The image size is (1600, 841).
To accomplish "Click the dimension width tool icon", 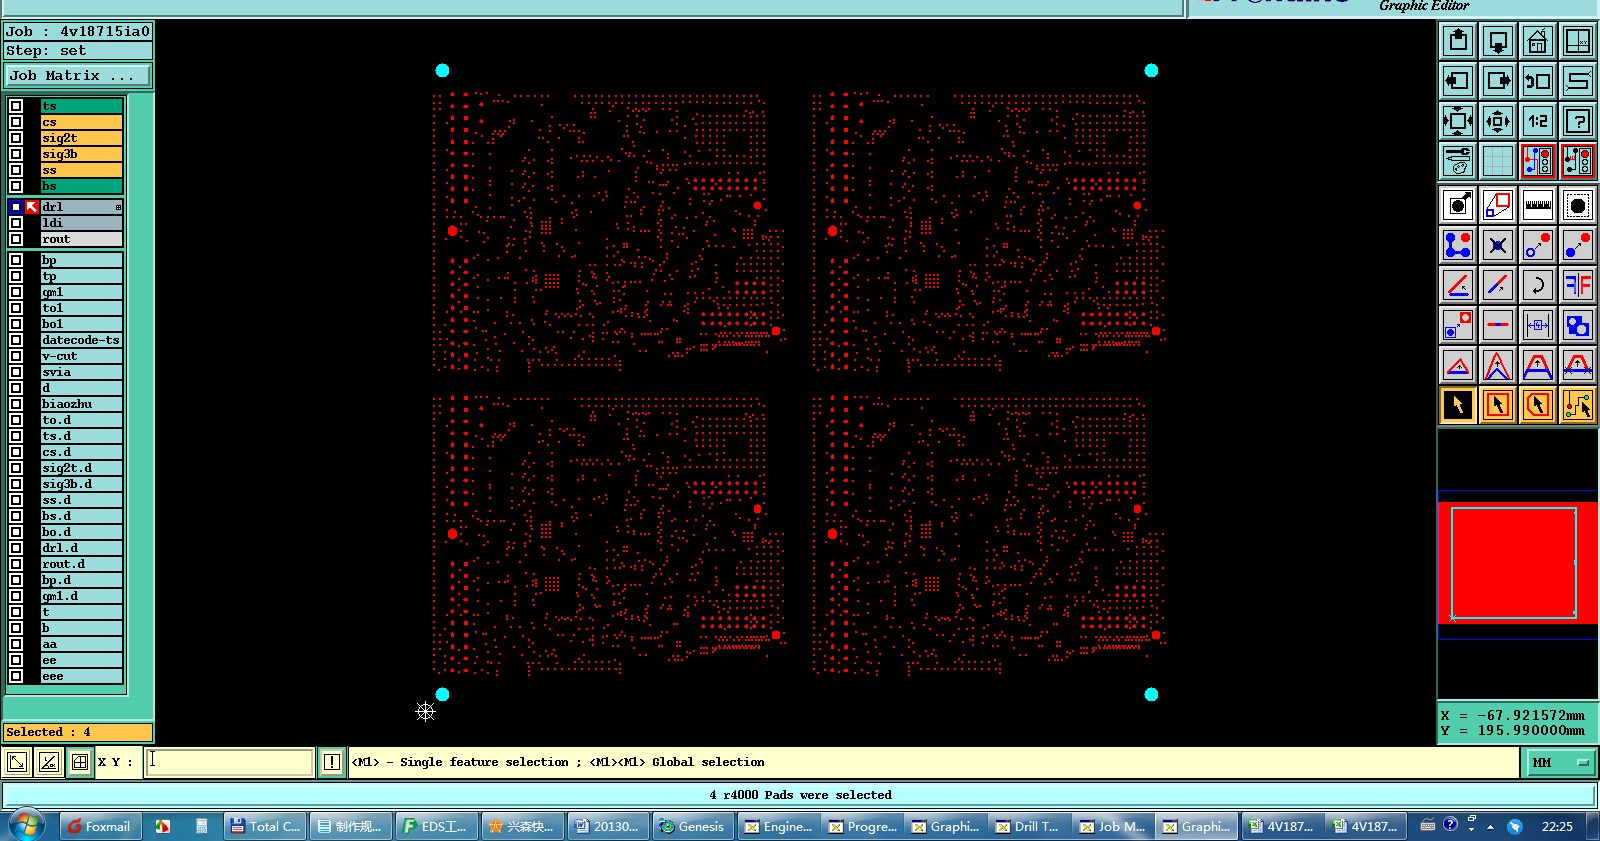I will (x=1538, y=325).
